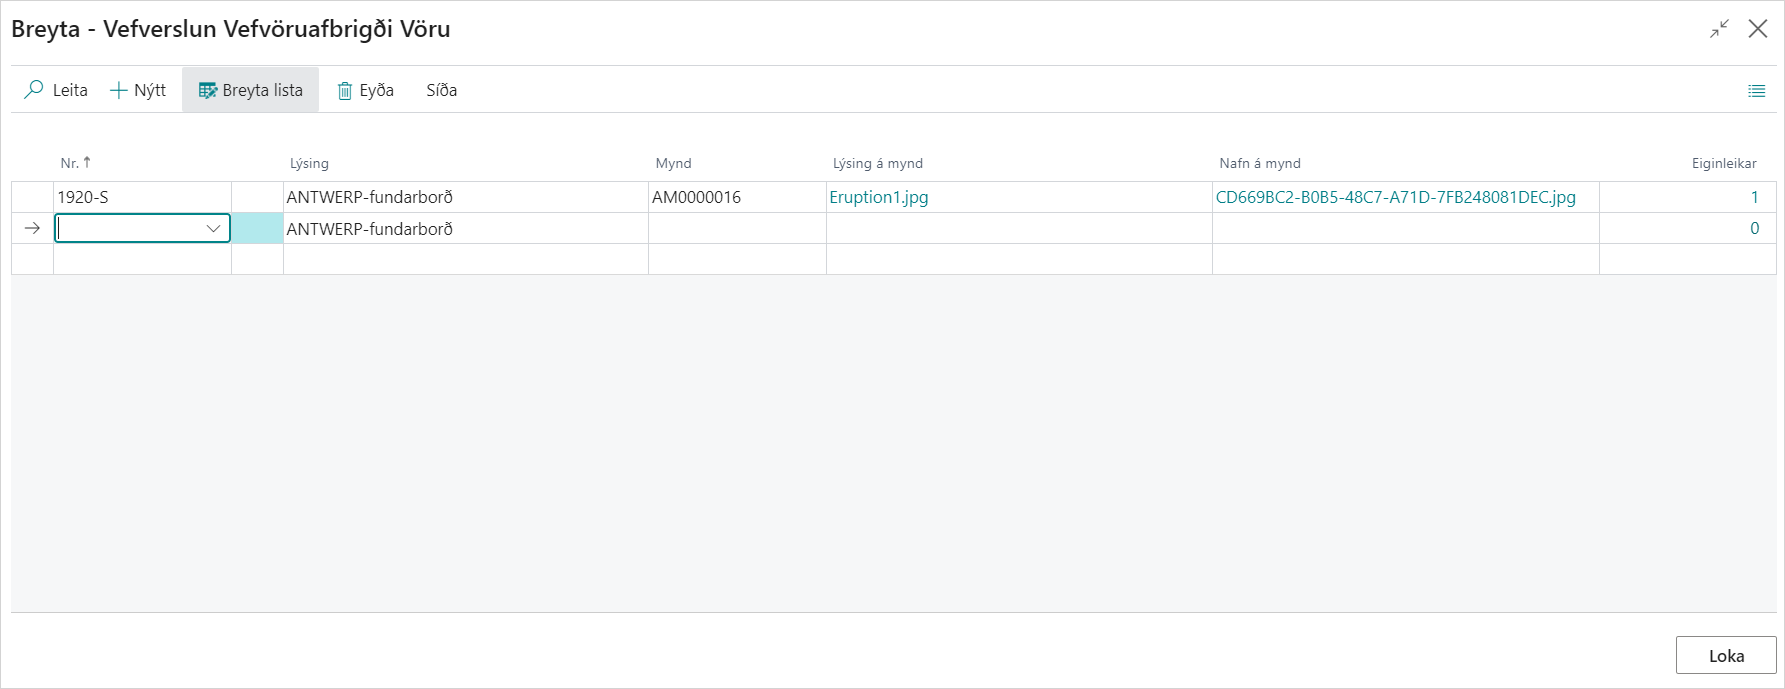Click the Breyta lista edit-list icon
Screen dimensions: 1785x689
tap(207, 90)
